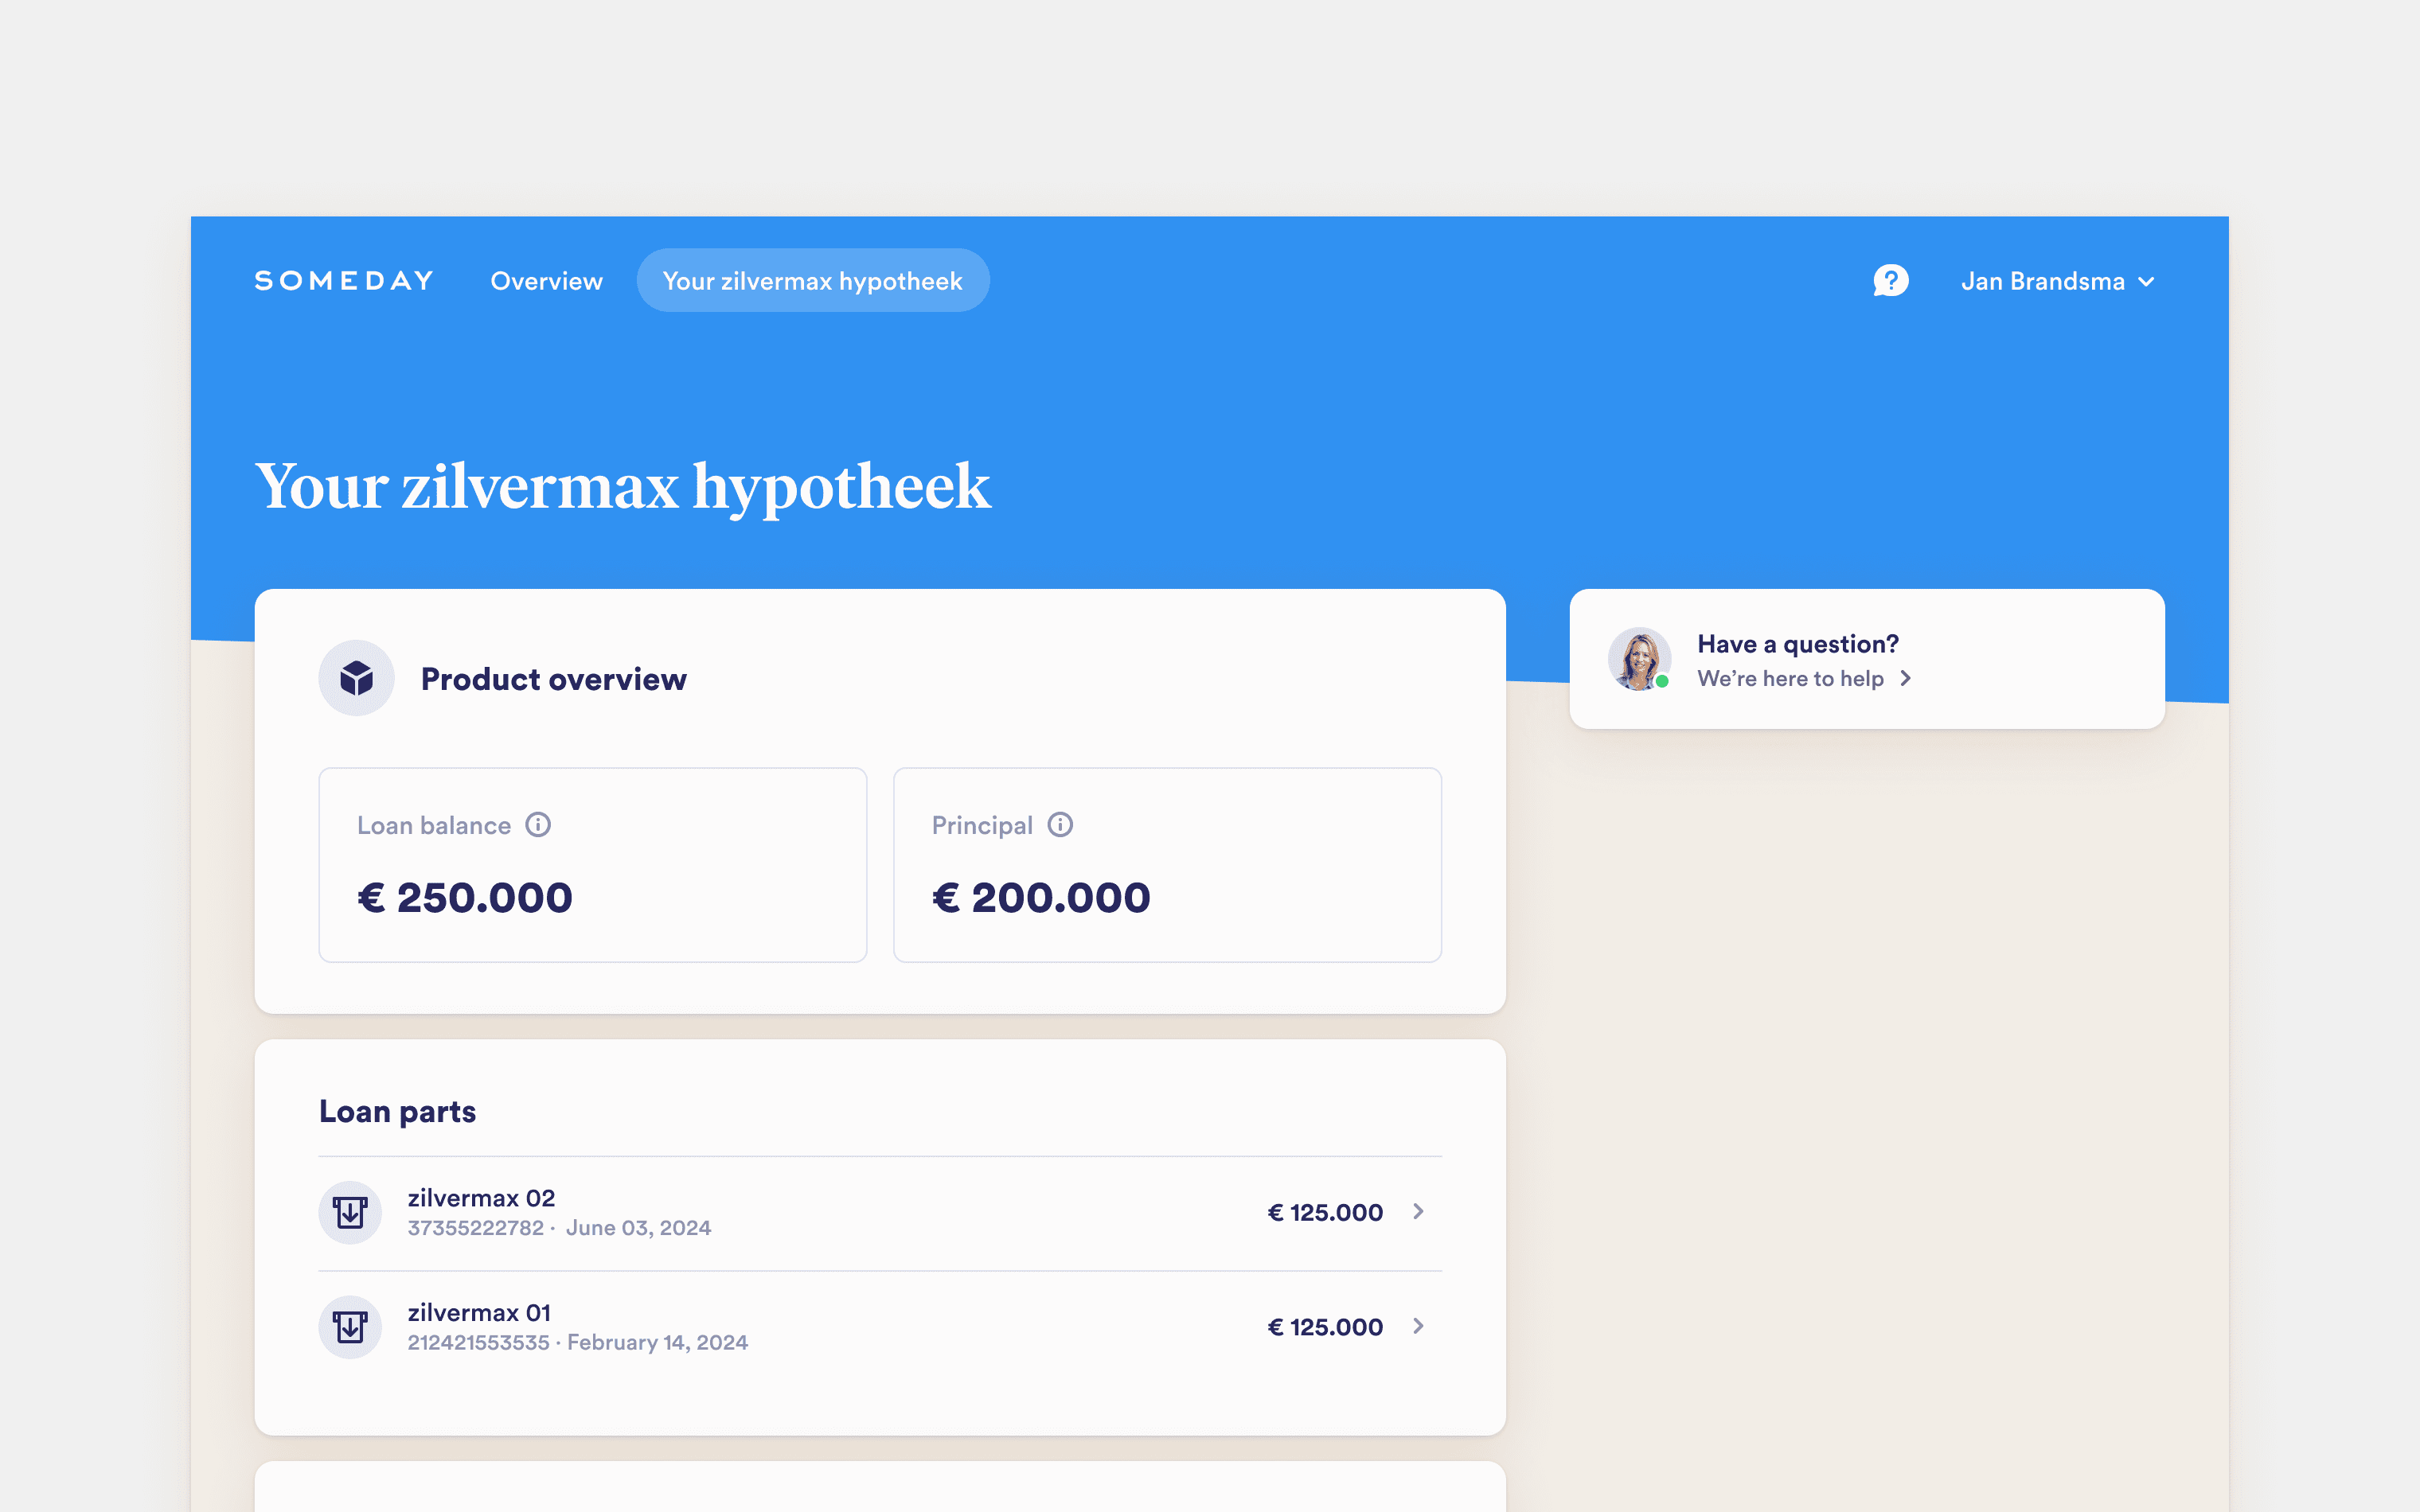The width and height of the screenshot is (2420, 1512).
Task: Click the Principal € 200.000 card
Action: (x=1167, y=865)
